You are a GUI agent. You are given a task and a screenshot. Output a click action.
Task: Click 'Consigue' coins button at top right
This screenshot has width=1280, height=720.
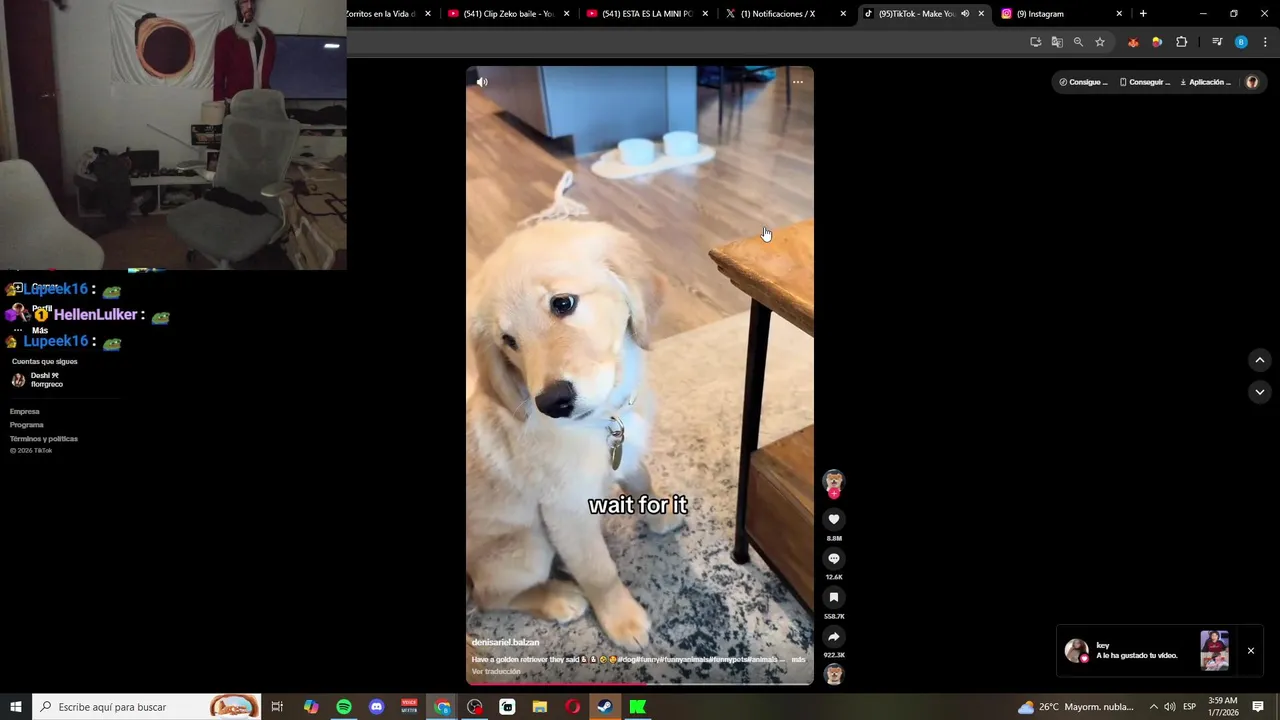pos(1083,82)
